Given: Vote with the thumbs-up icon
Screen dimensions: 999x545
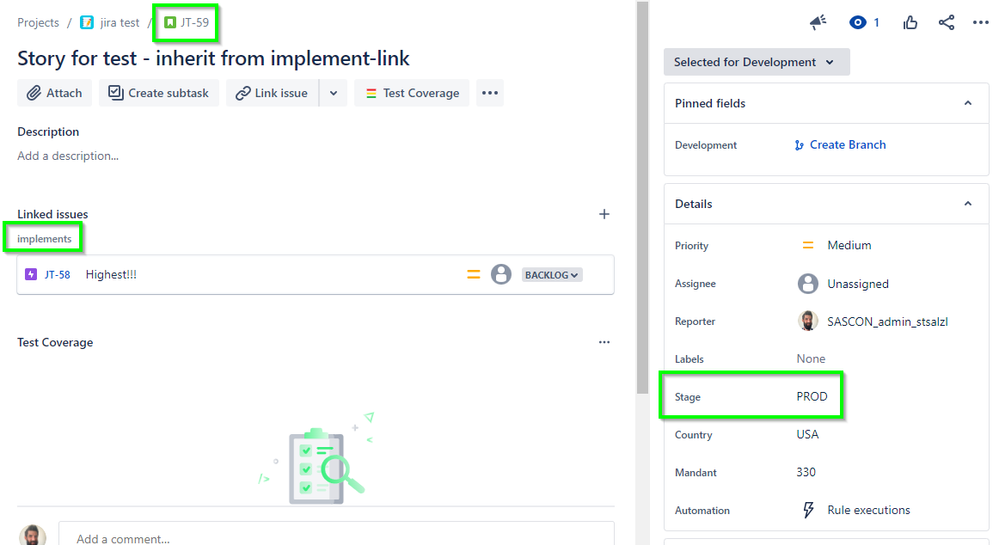Looking at the screenshot, I should pyautogui.click(x=910, y=22).
